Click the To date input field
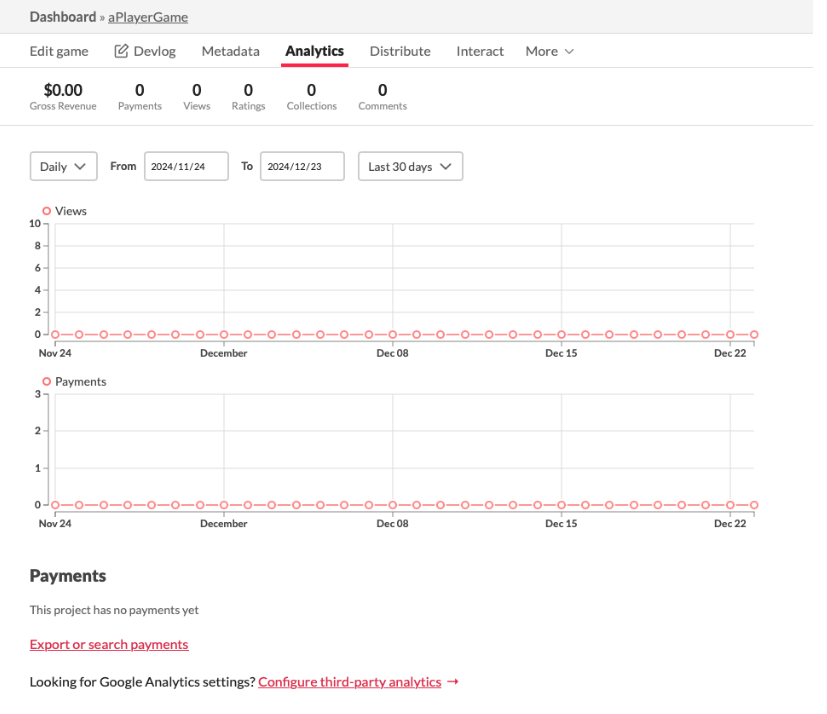Image resolution: width=827 pixels, height=714 pixels. pos(302,166)
